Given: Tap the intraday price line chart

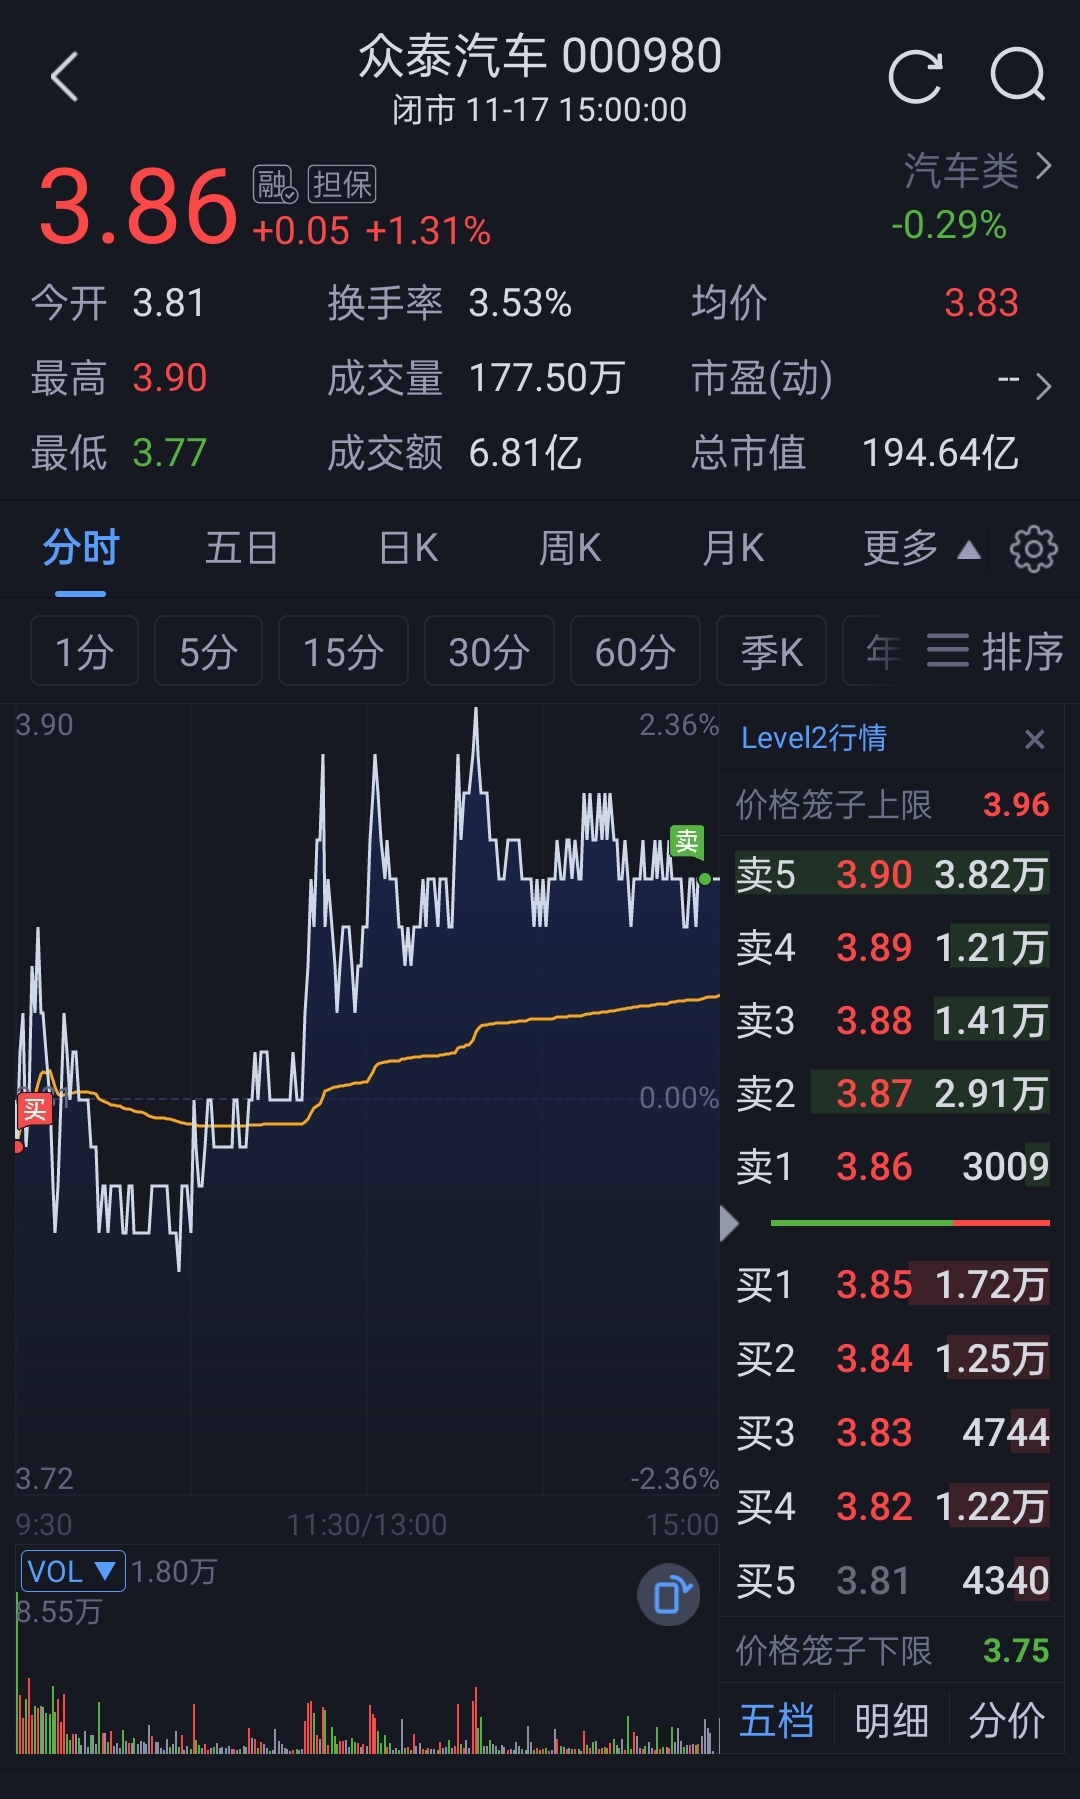Looking at the screenshot, I should coord(368,1100).
